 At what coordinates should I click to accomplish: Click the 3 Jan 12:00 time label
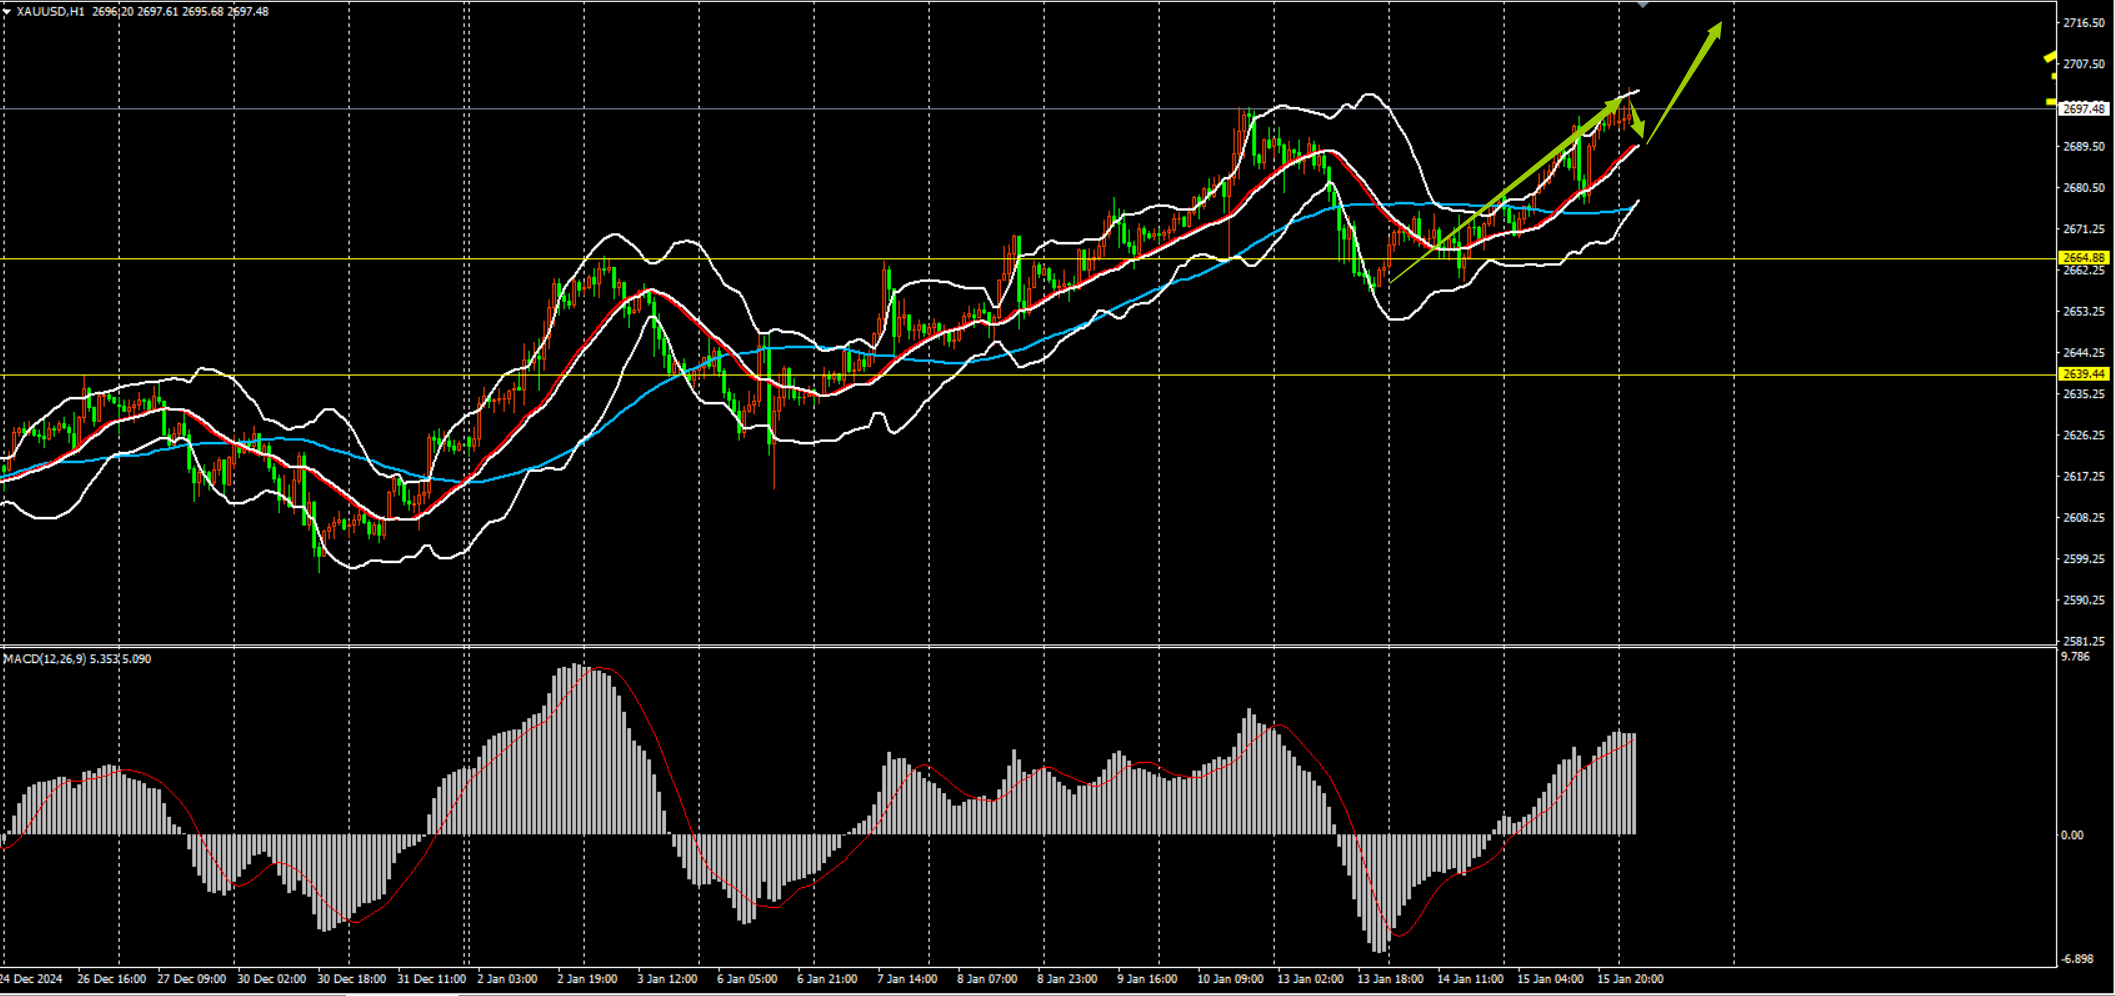click(x=667, y=979)
